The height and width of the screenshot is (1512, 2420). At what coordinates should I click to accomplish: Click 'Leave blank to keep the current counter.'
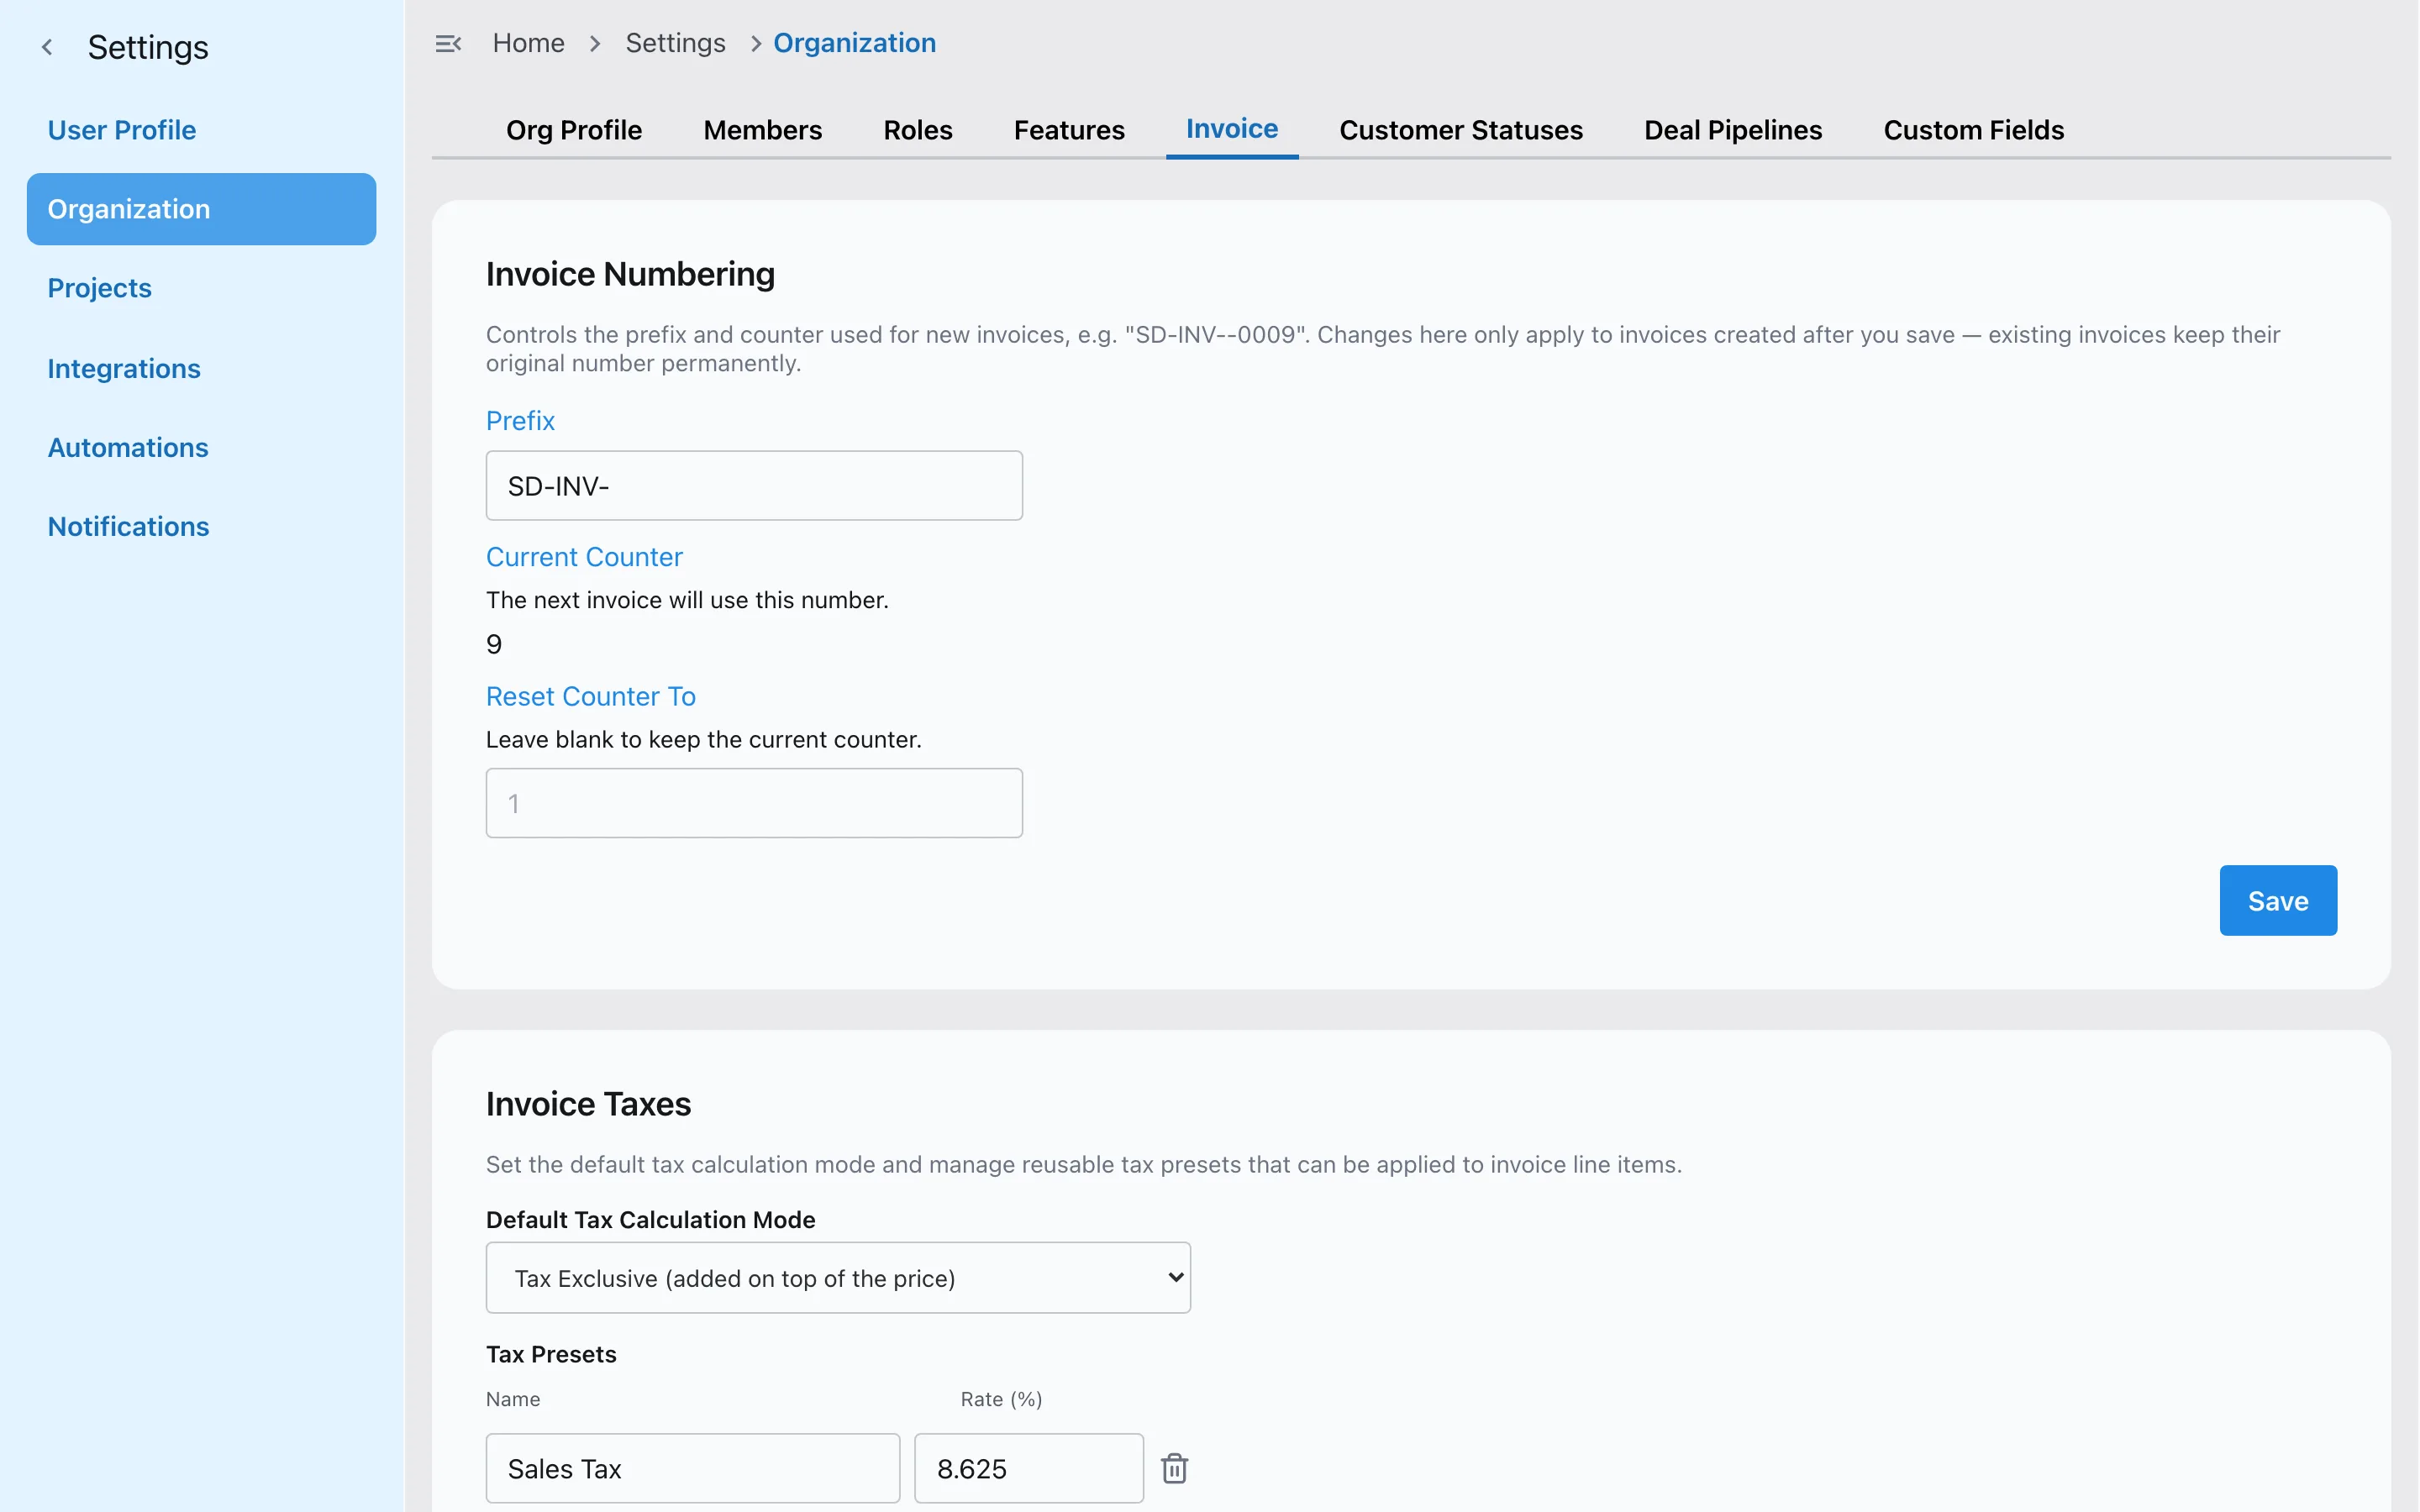pos(703,739)
